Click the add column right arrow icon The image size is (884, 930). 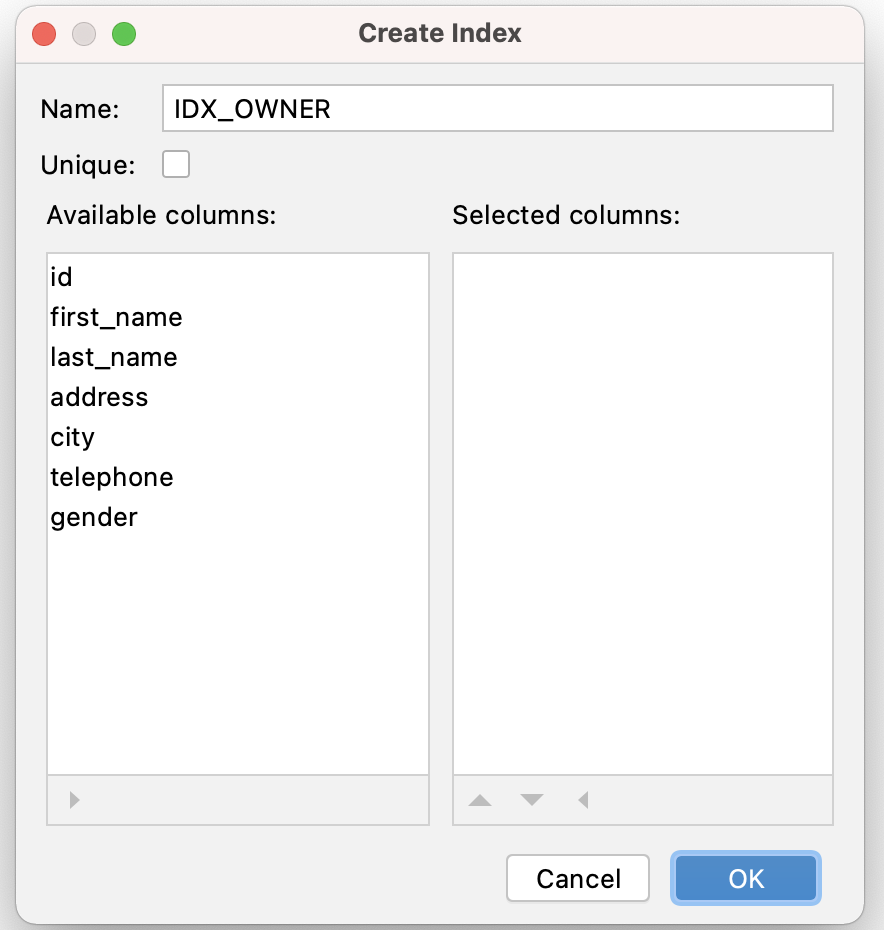coord(74,800)
